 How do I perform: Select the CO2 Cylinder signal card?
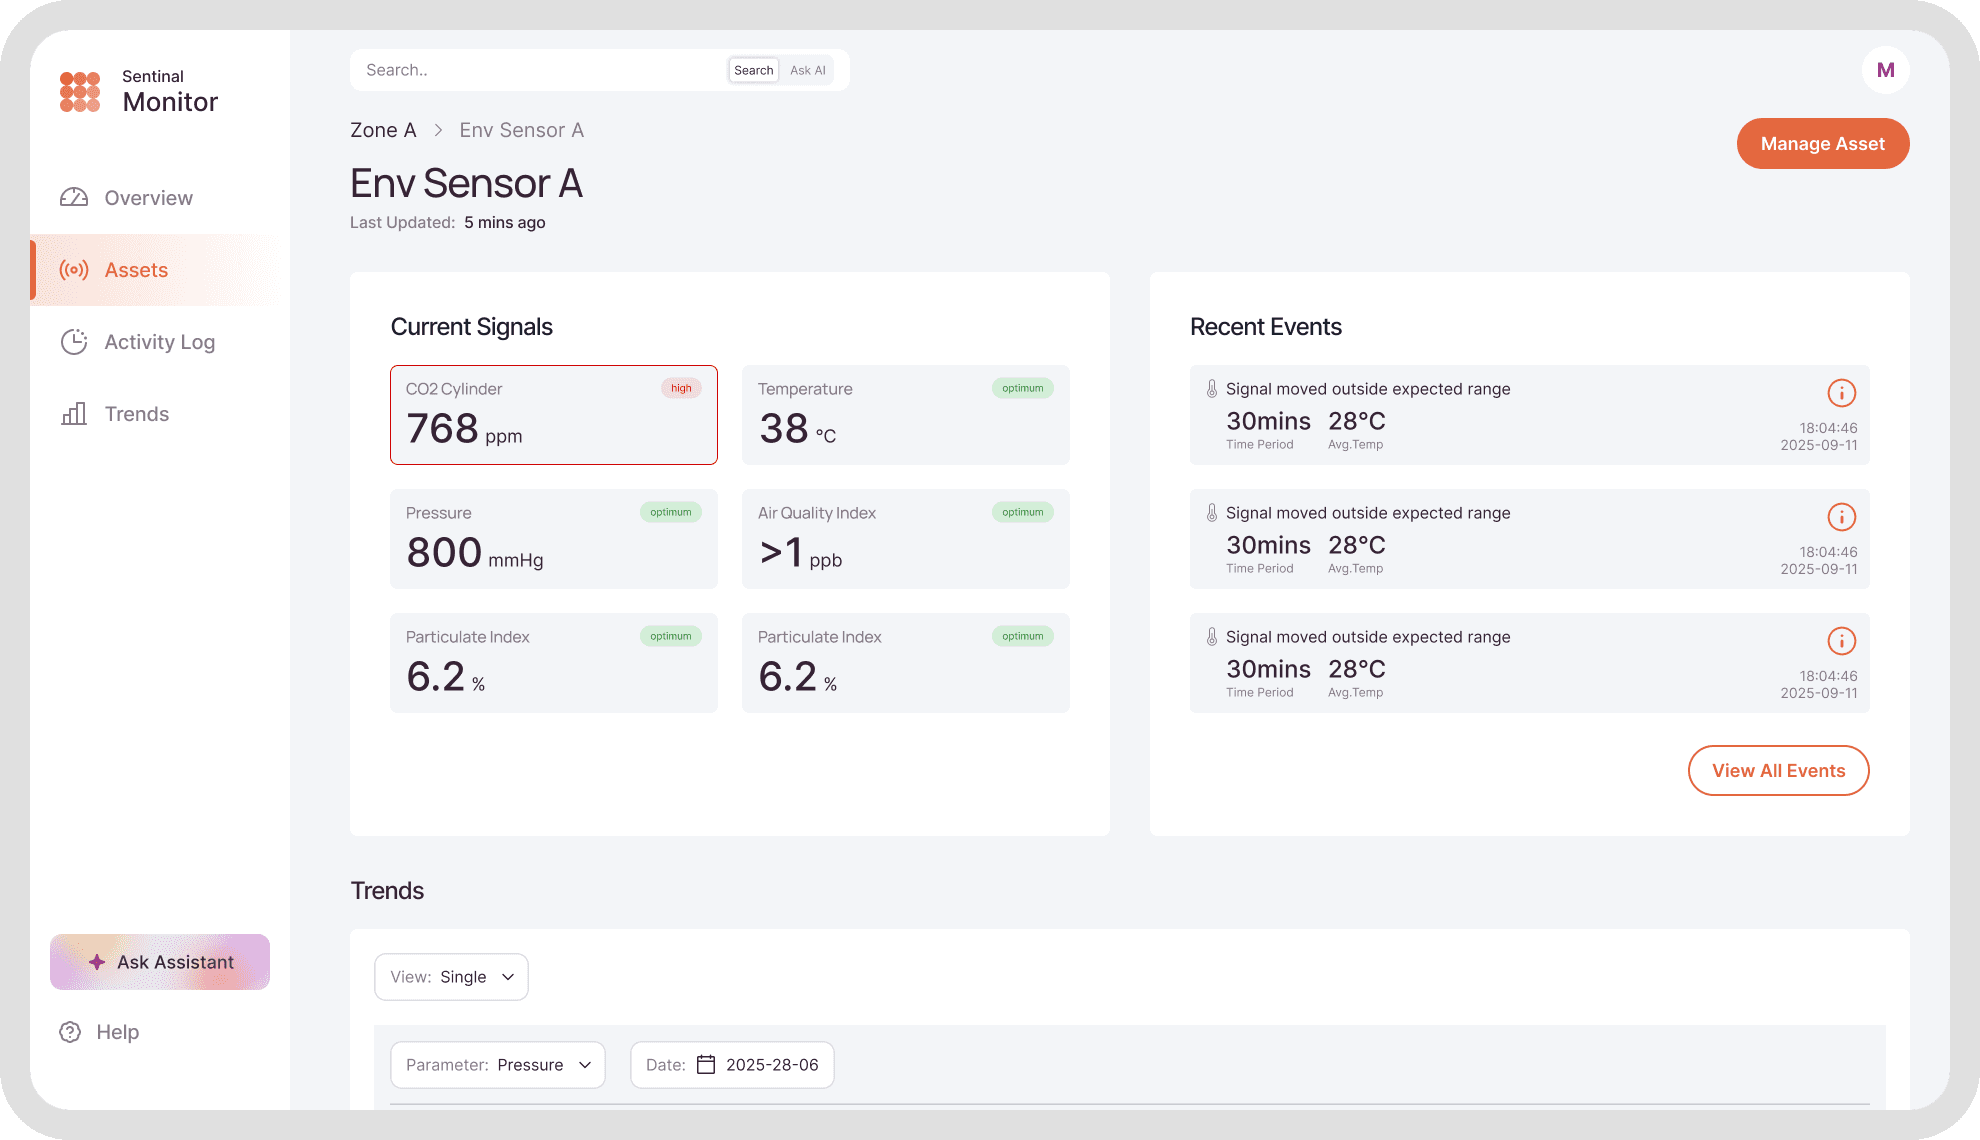[553, 415]
